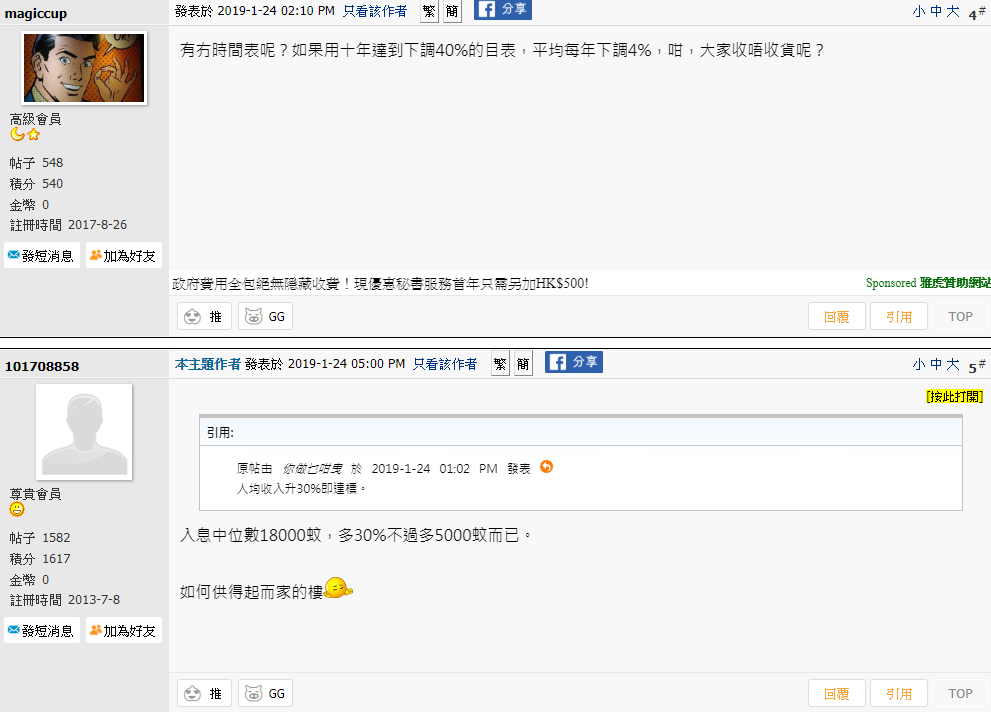The image size is (991, 712).
Task: Add user 101708858 as a friend
Action: click(x=124, y=631)
